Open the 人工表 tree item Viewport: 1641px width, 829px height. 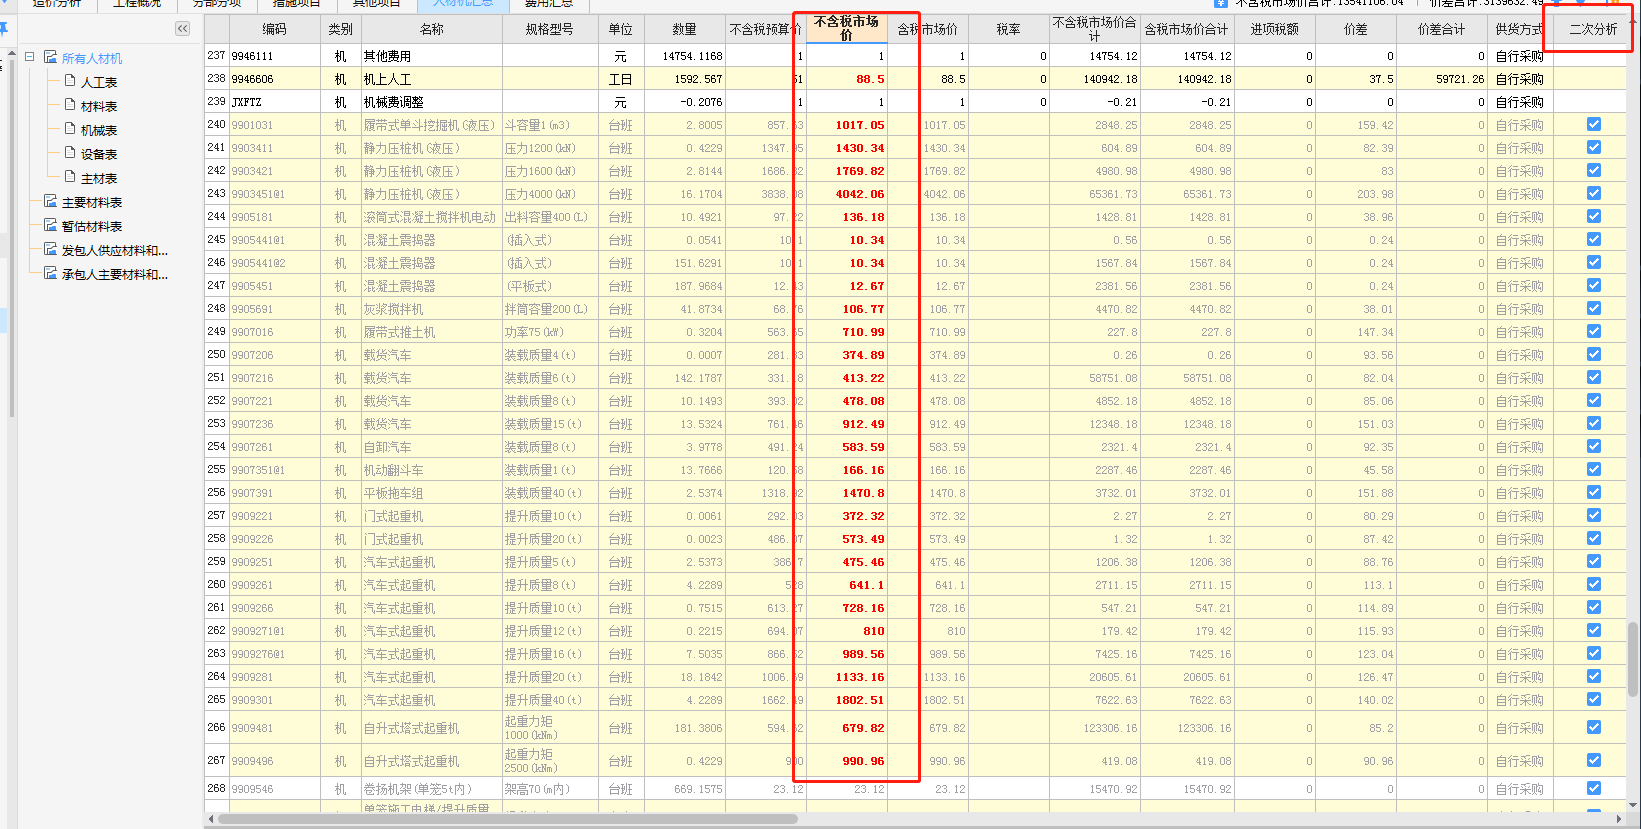[99, 82]
